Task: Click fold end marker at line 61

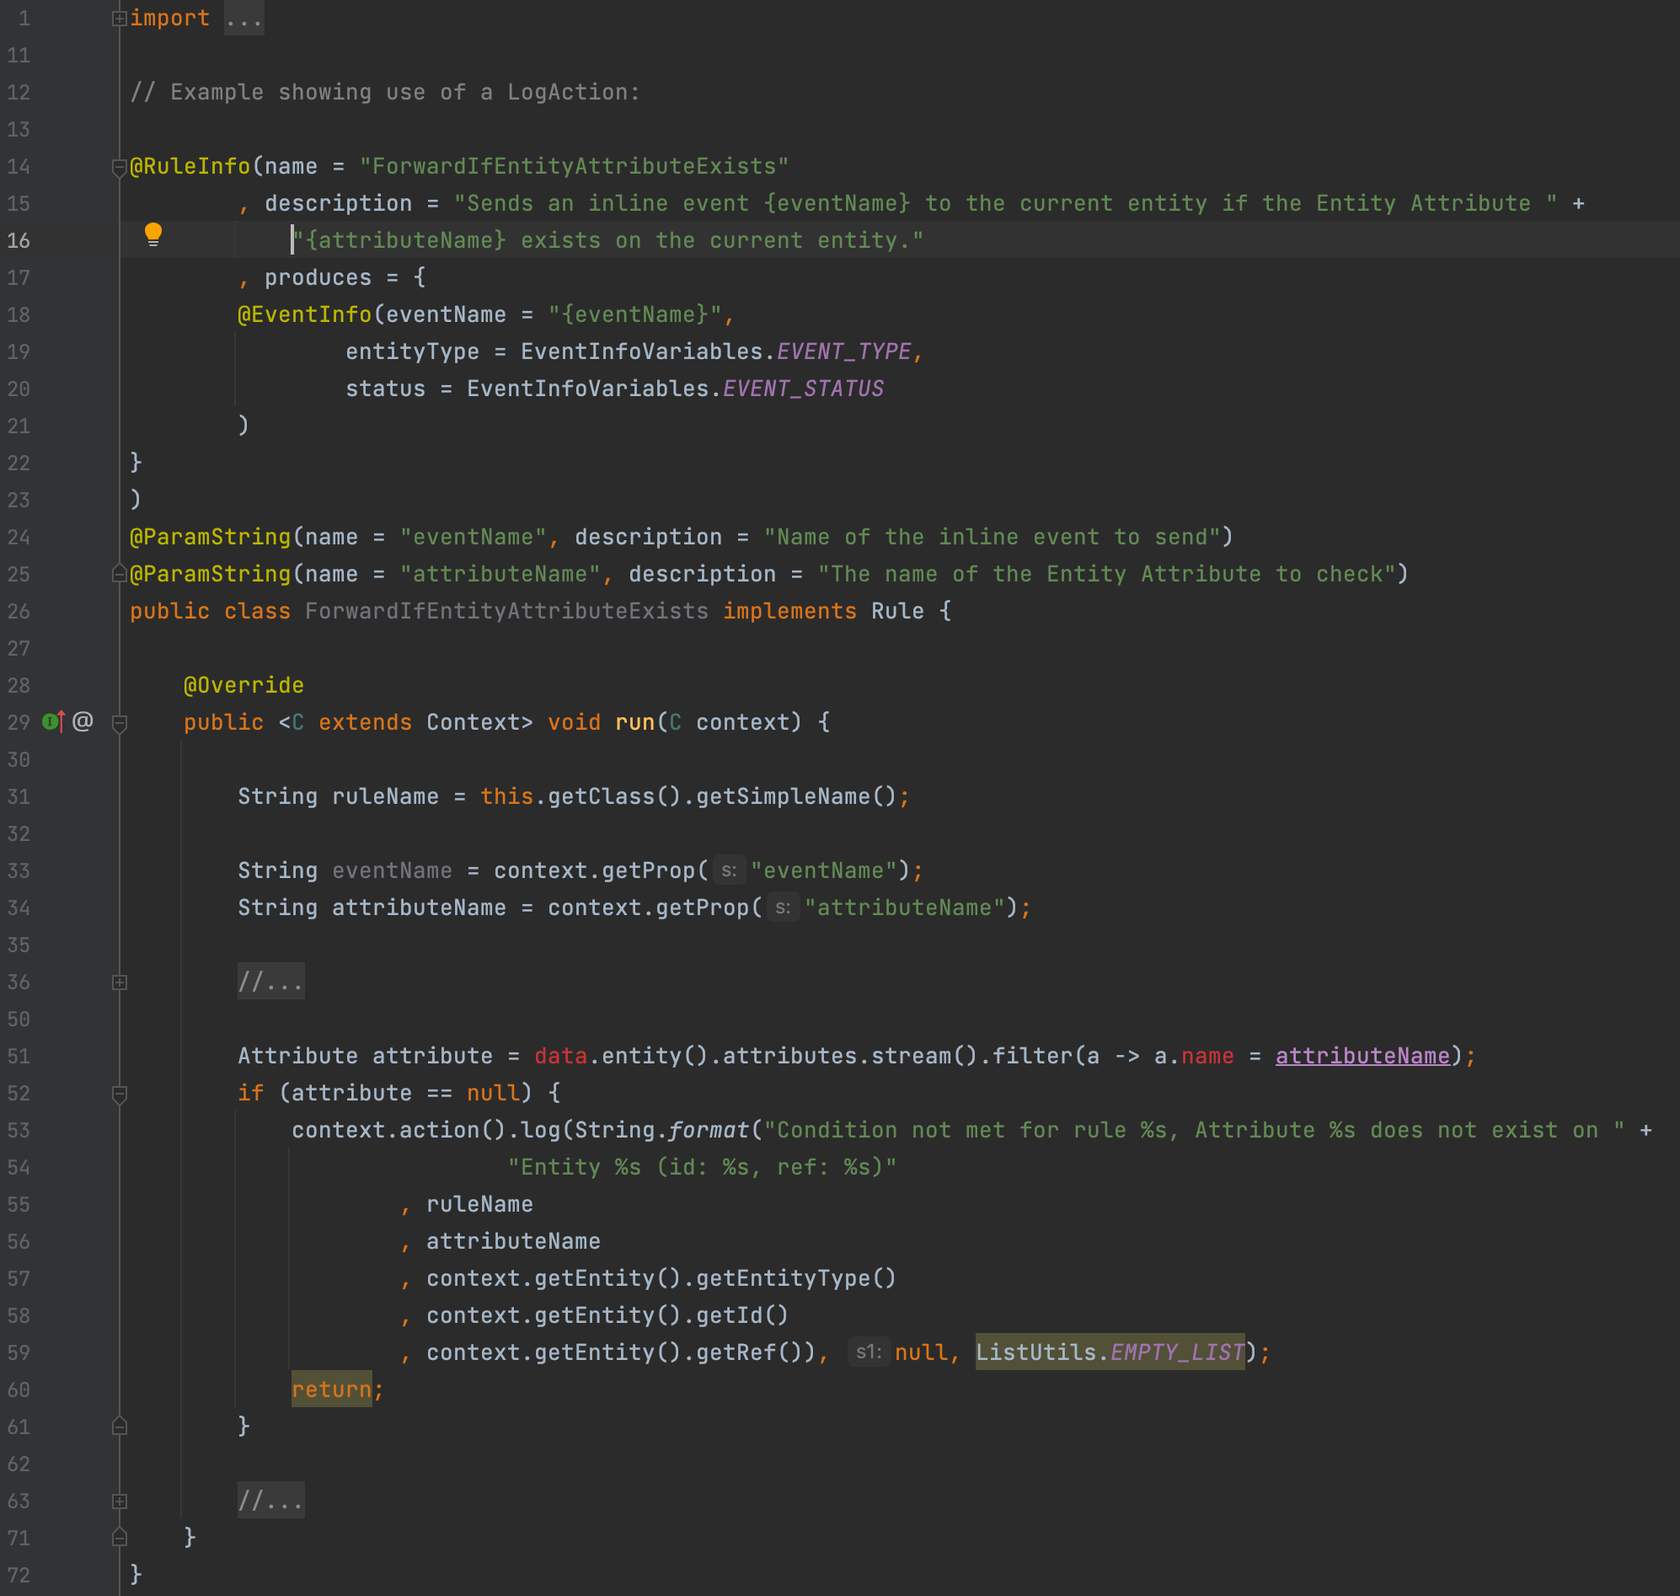Action: coord(119,1427)
